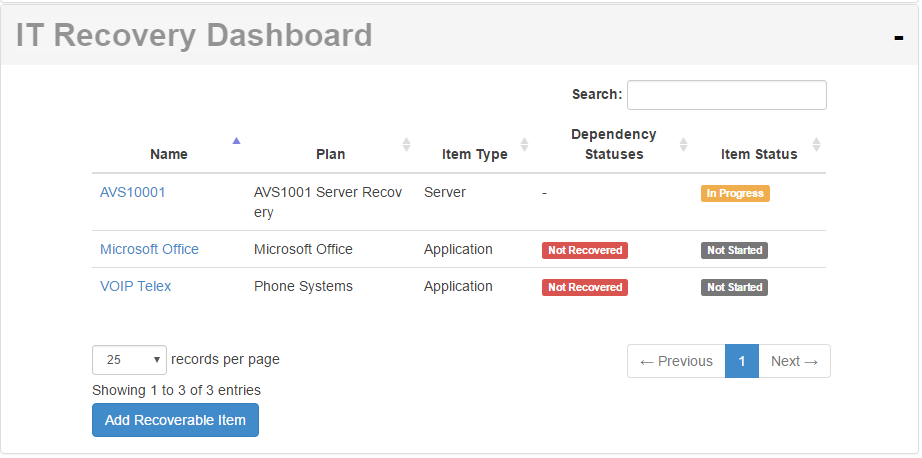
Task: Collapse the IT Recovery Dashboard panel
Action: [898, 38]
